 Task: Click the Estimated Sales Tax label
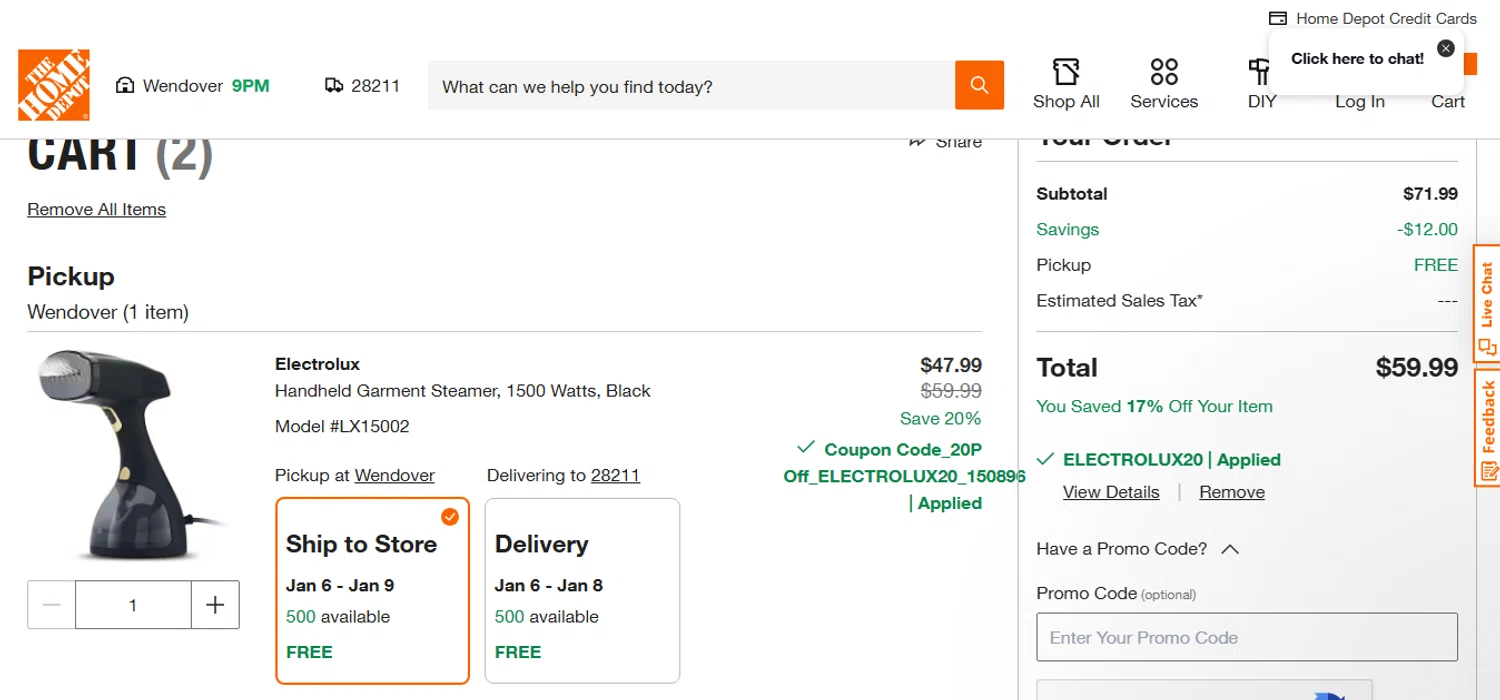coord(1119,301)
